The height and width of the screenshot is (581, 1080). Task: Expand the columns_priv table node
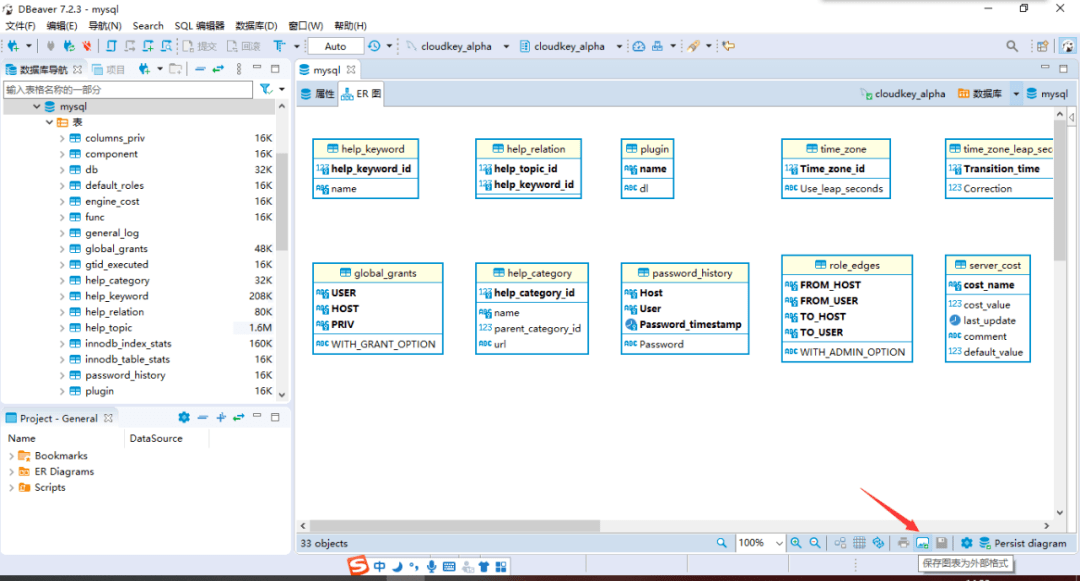point(62,138)
